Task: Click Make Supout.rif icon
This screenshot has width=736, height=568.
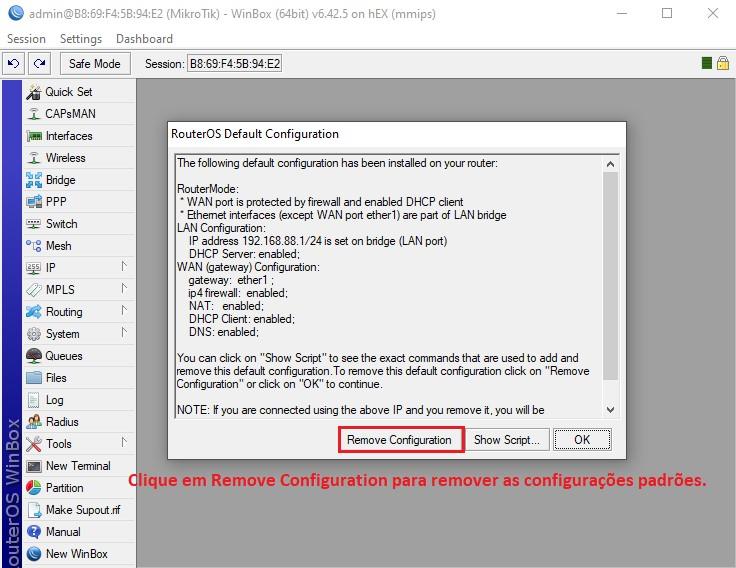Action: pos(34,510)
